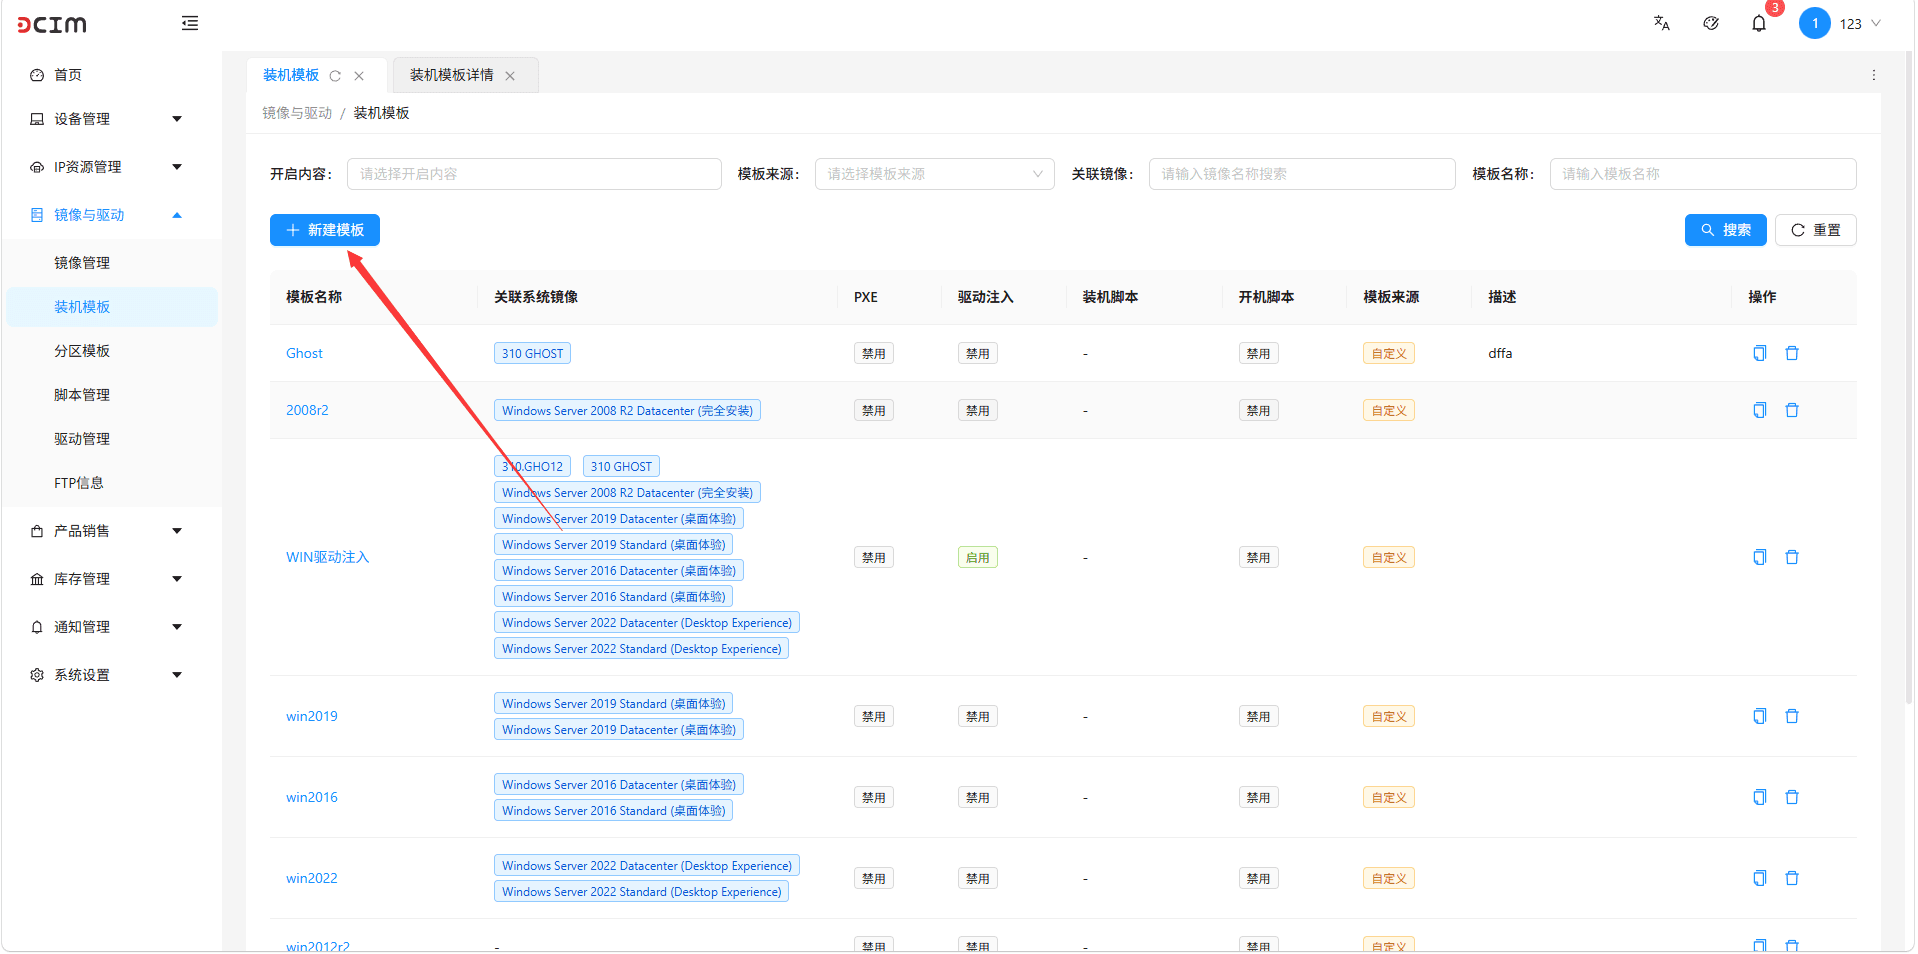Collapse the sidebar with the menu fold icon

pyautogui.click(x=190, y=23)
